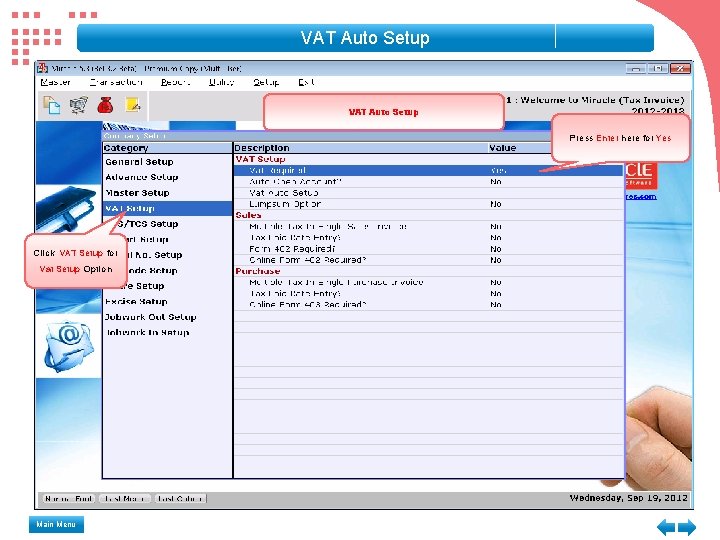Select the Vat Required row
The image size is (720, 540).
(x=428, y=170)
